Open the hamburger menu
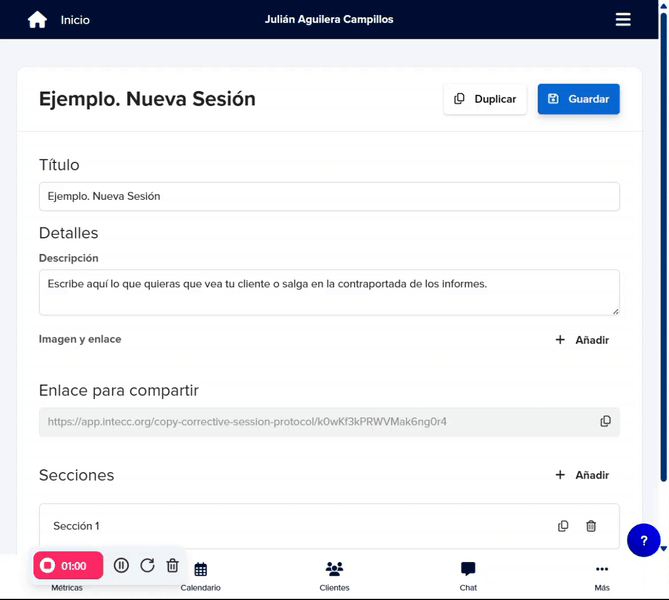Viewport: 669px width, 600px height. 623,19
